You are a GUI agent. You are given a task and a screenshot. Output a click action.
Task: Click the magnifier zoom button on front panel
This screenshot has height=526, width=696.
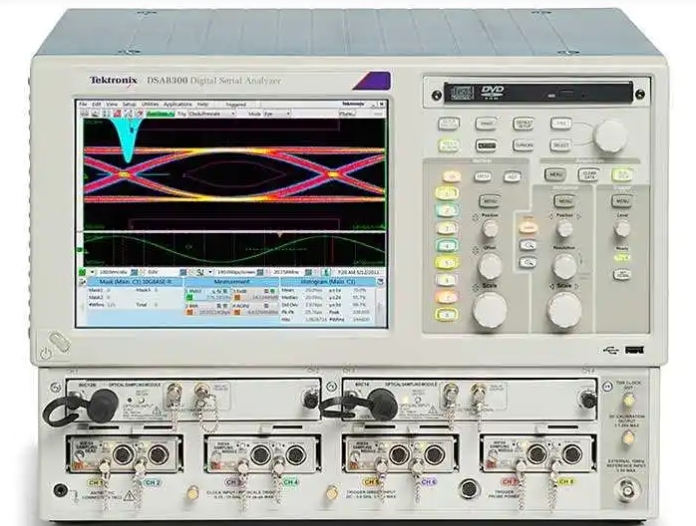(x=526, y=243)
